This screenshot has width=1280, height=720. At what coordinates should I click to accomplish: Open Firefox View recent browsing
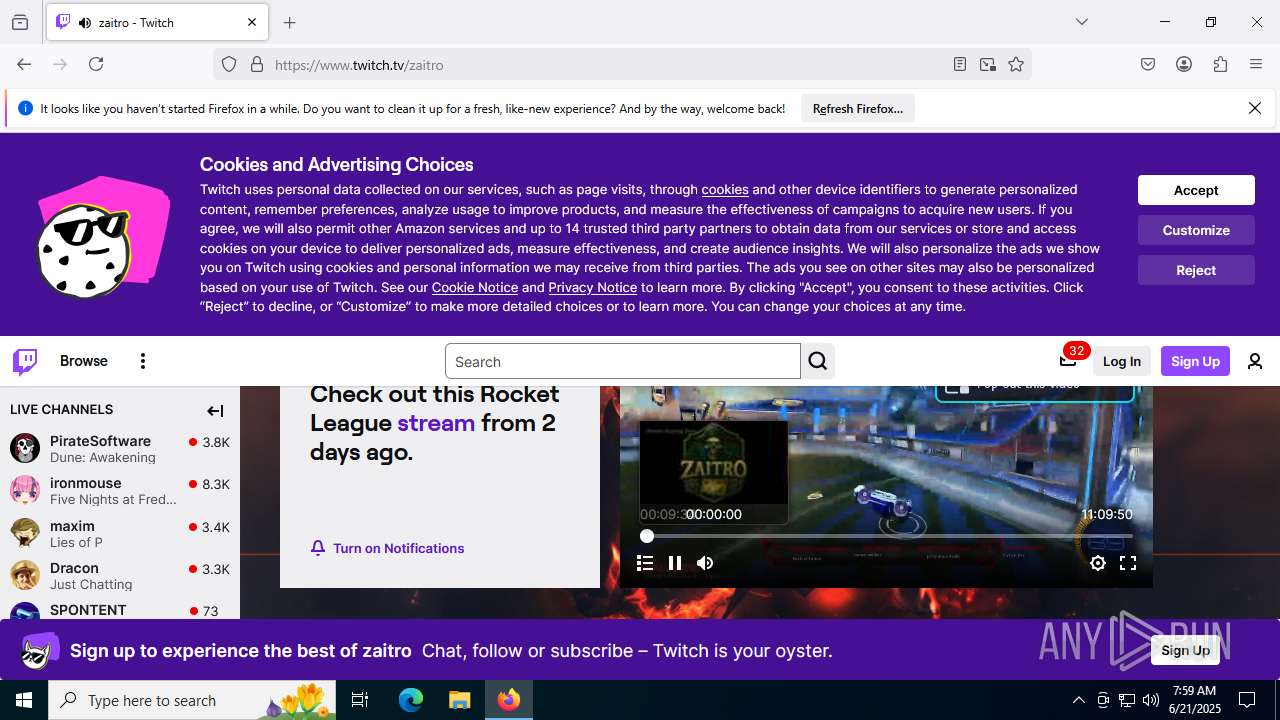(20, 22)
